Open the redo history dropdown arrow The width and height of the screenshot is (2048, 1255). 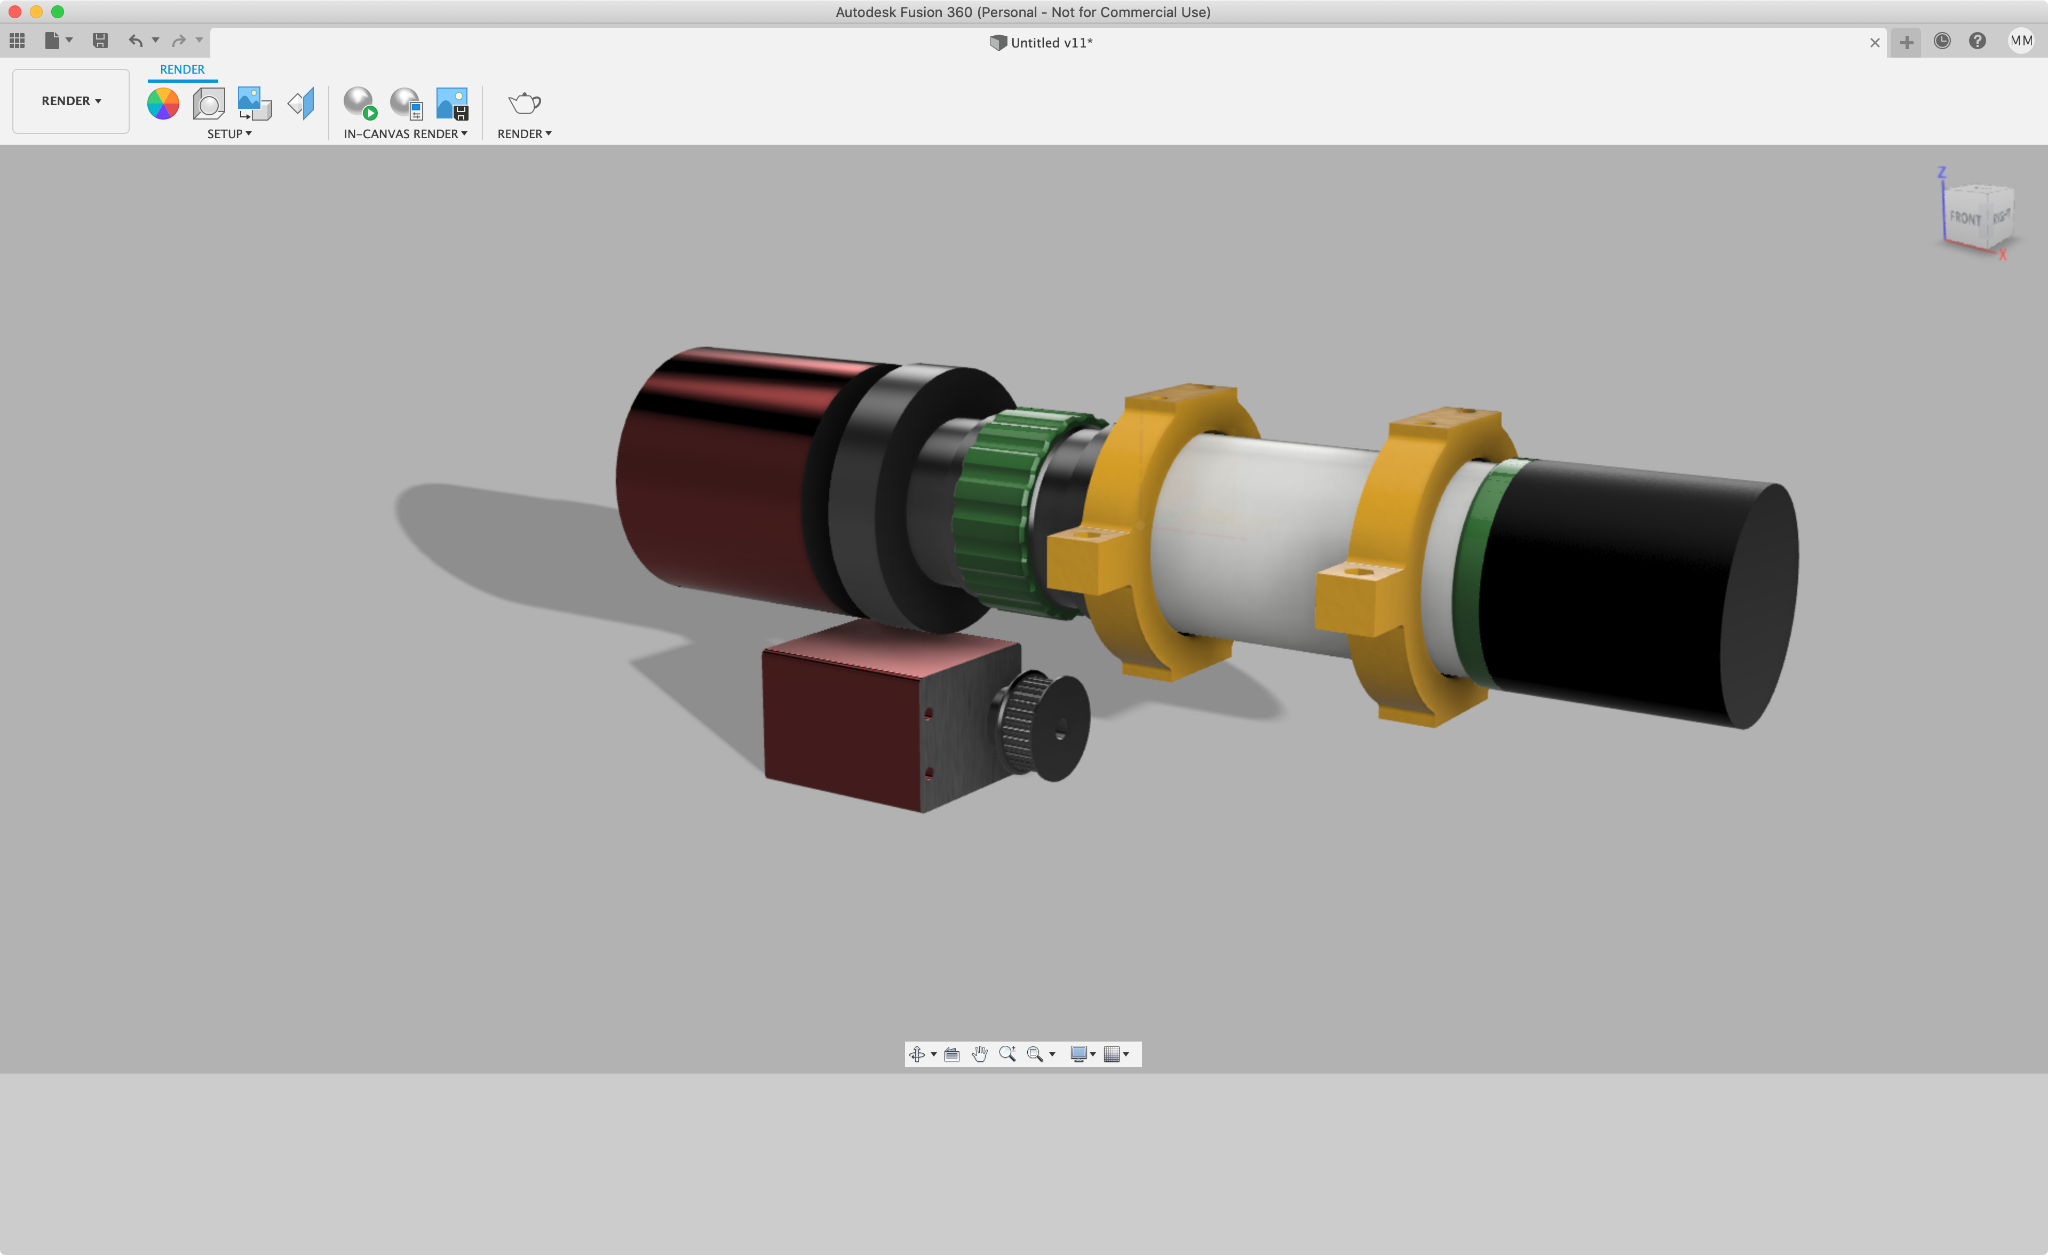(199, 41)
